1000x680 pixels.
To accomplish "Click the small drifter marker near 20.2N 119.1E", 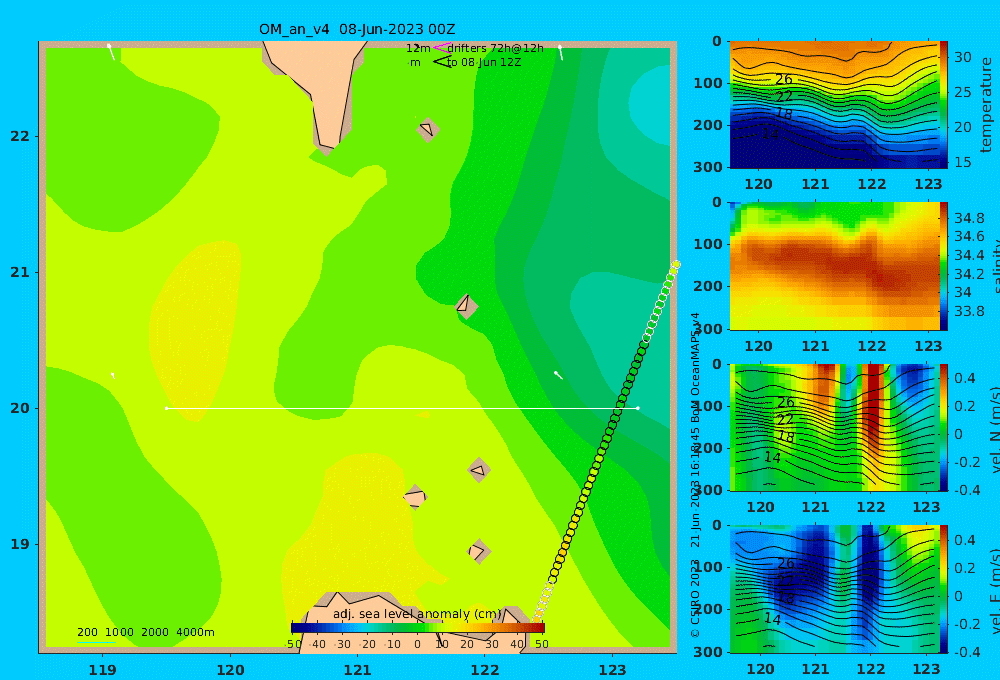I will (x=113, y=376).
